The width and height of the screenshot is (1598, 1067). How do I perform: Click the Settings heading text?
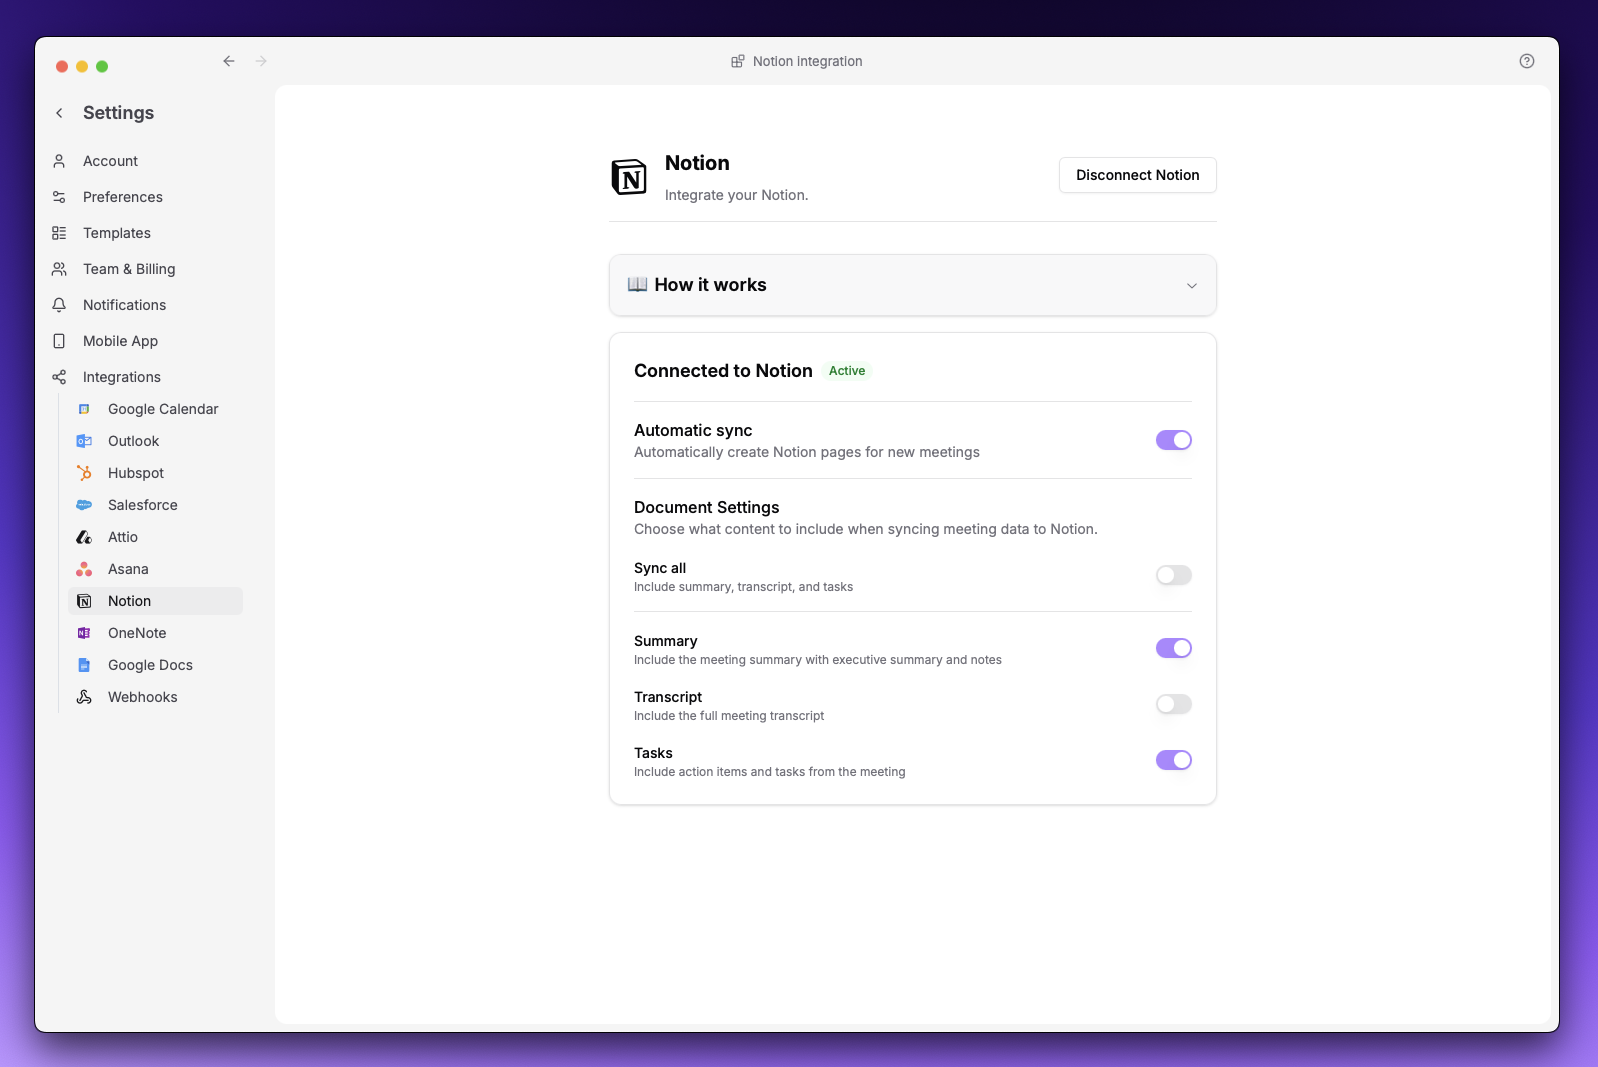pyautogui.click(x=118, y=113)
